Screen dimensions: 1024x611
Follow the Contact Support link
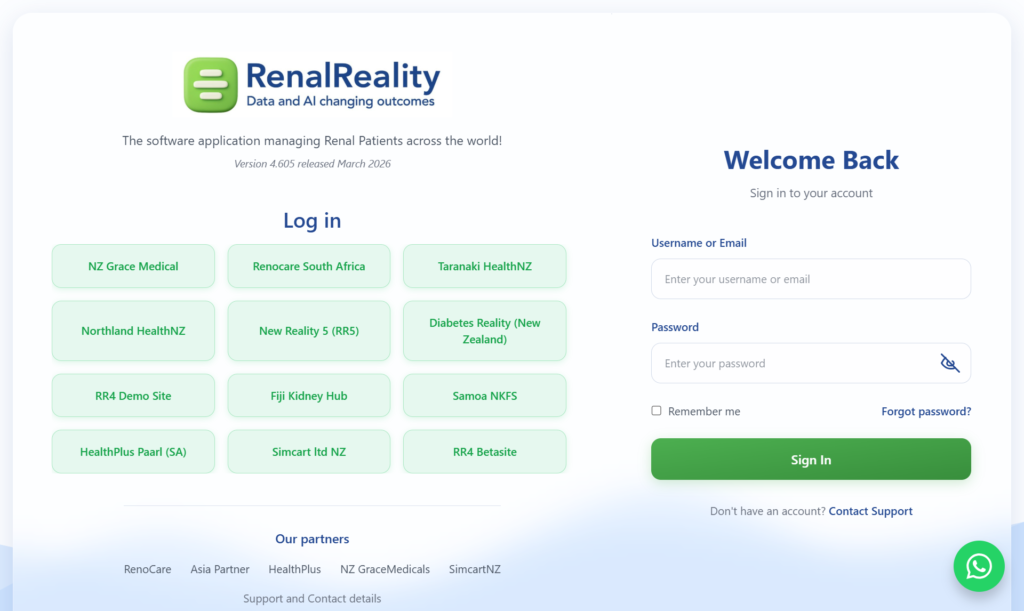click(870, 511)
